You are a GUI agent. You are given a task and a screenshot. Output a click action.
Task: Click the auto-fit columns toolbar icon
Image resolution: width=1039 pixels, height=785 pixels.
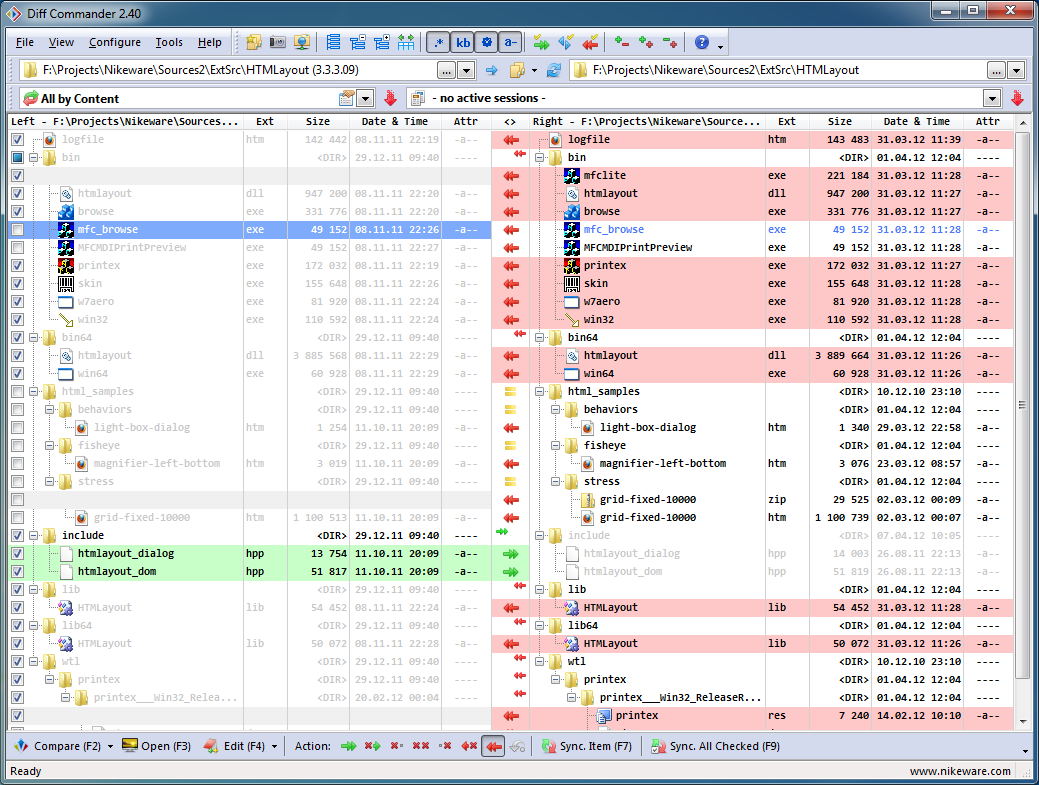406,42
